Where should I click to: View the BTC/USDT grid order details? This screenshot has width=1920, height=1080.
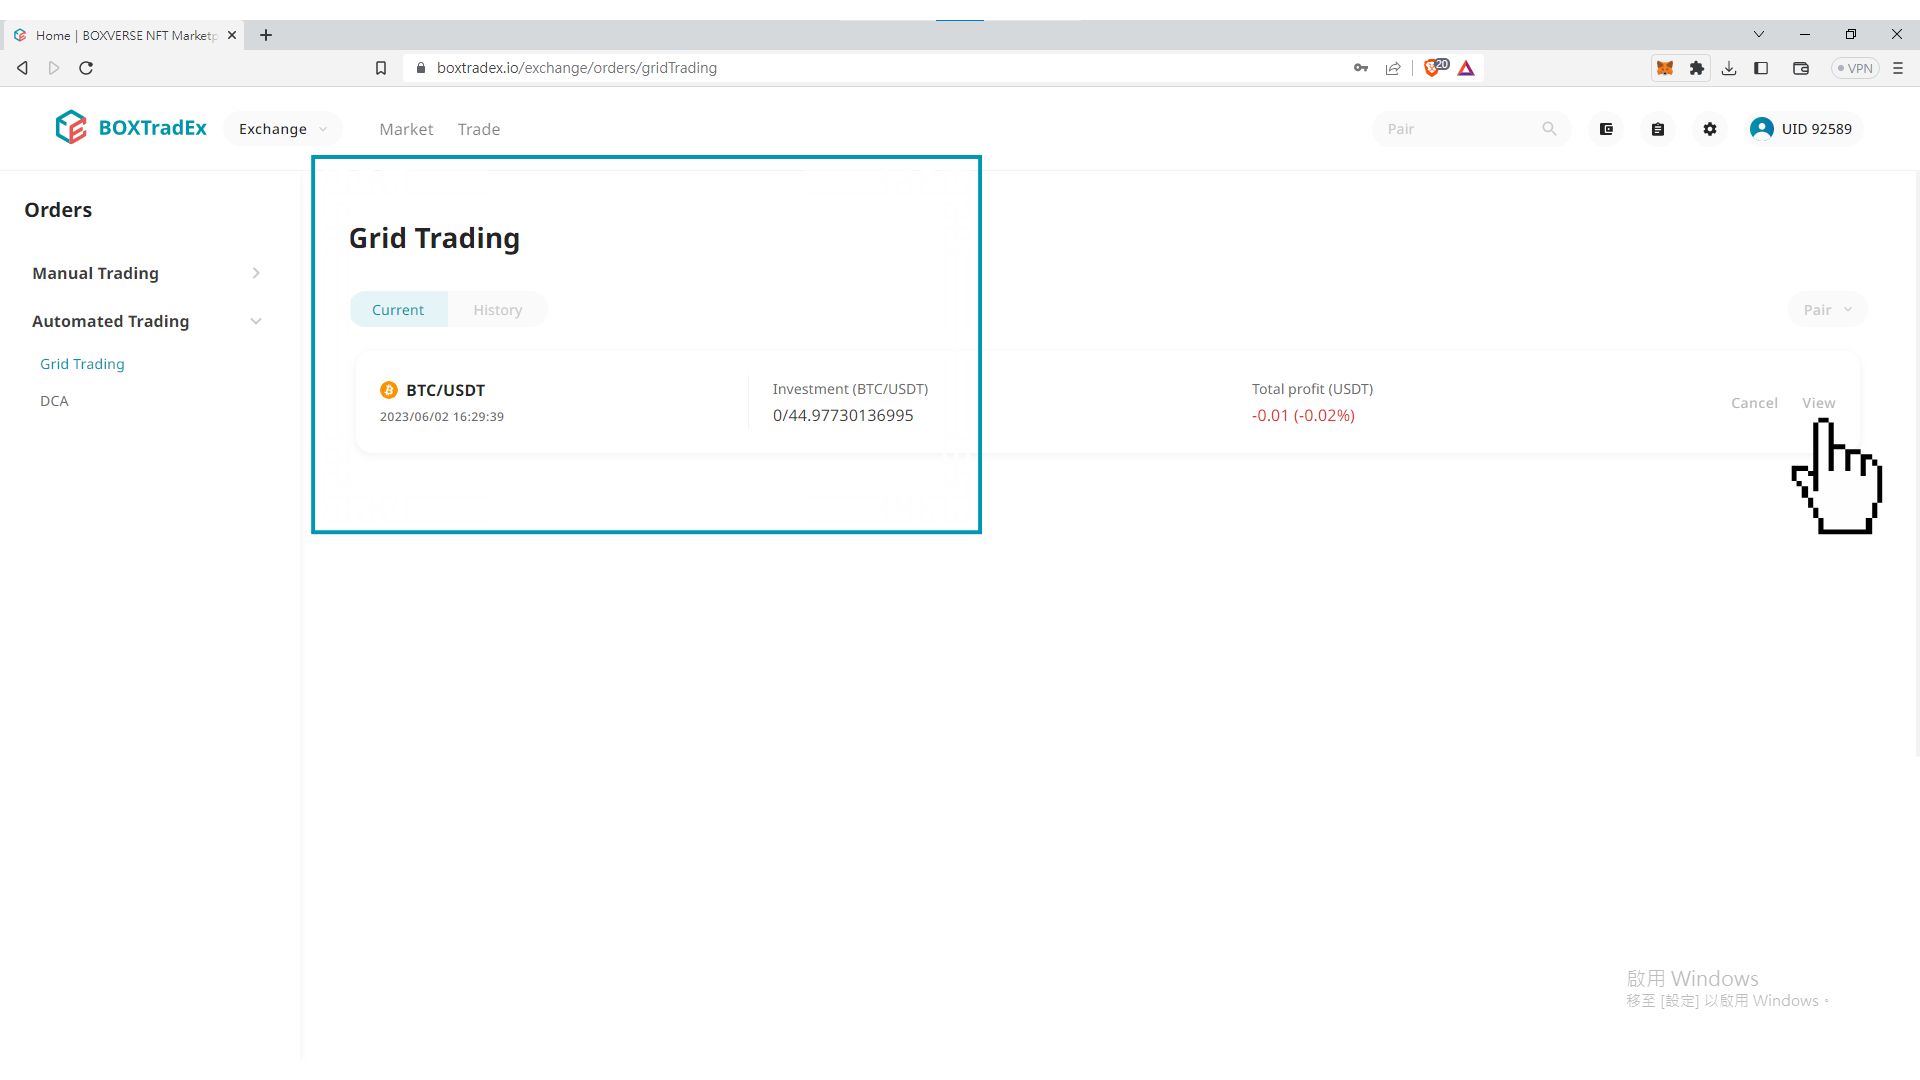point(1818,403)
